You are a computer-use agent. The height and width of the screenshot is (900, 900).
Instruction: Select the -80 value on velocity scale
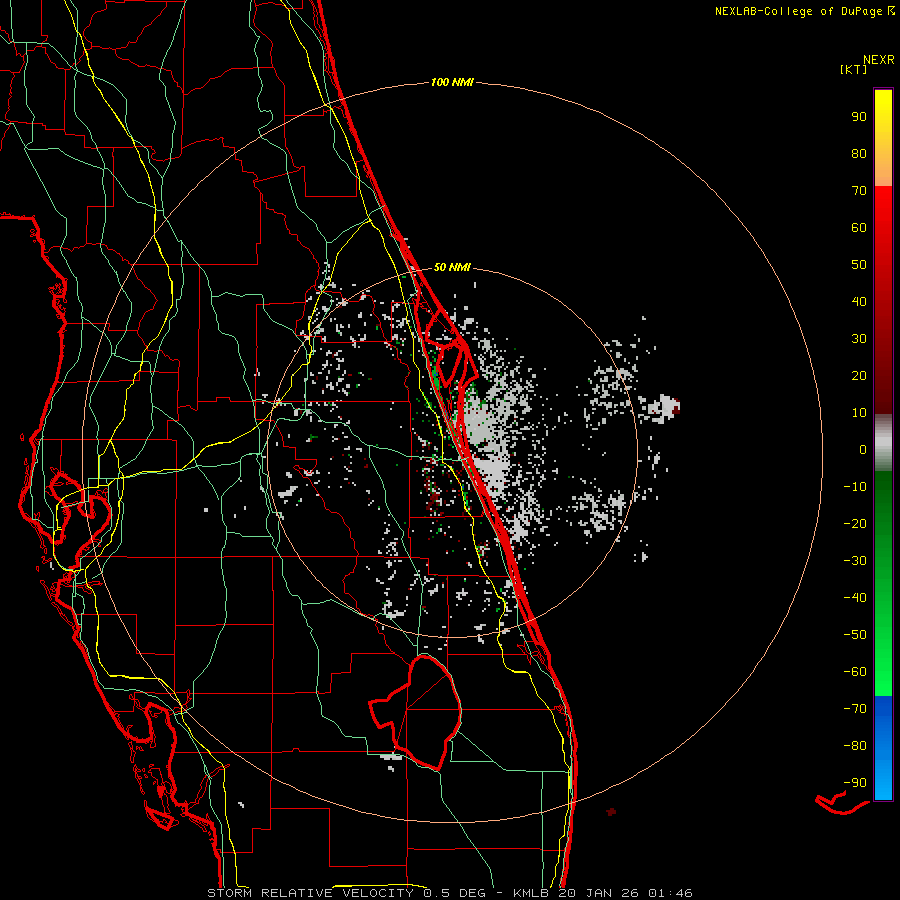(855, 746)
